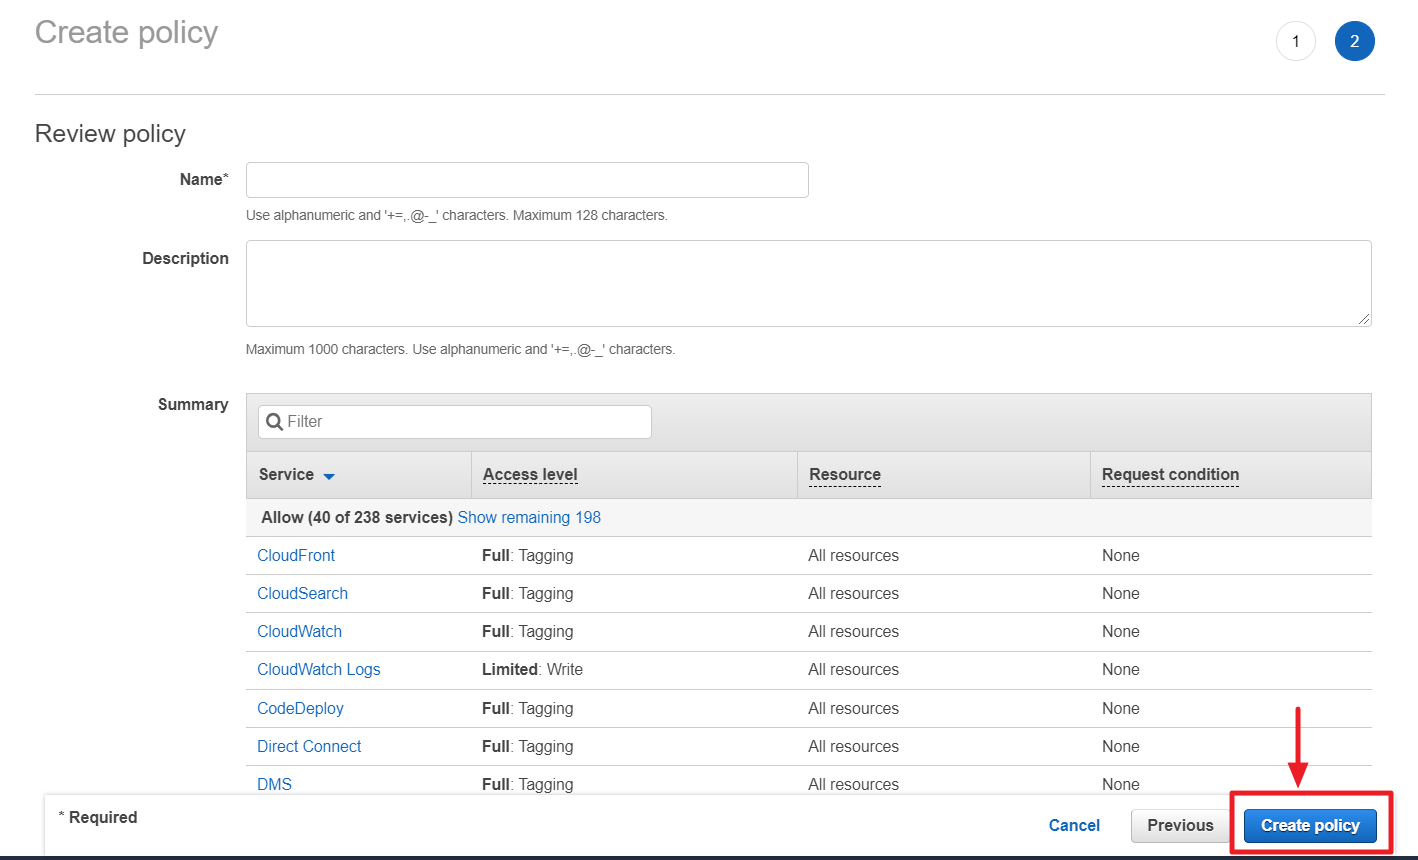
Task: Open the CloudWatch service link
Action: pyautogui.click(x=299, y=632)
